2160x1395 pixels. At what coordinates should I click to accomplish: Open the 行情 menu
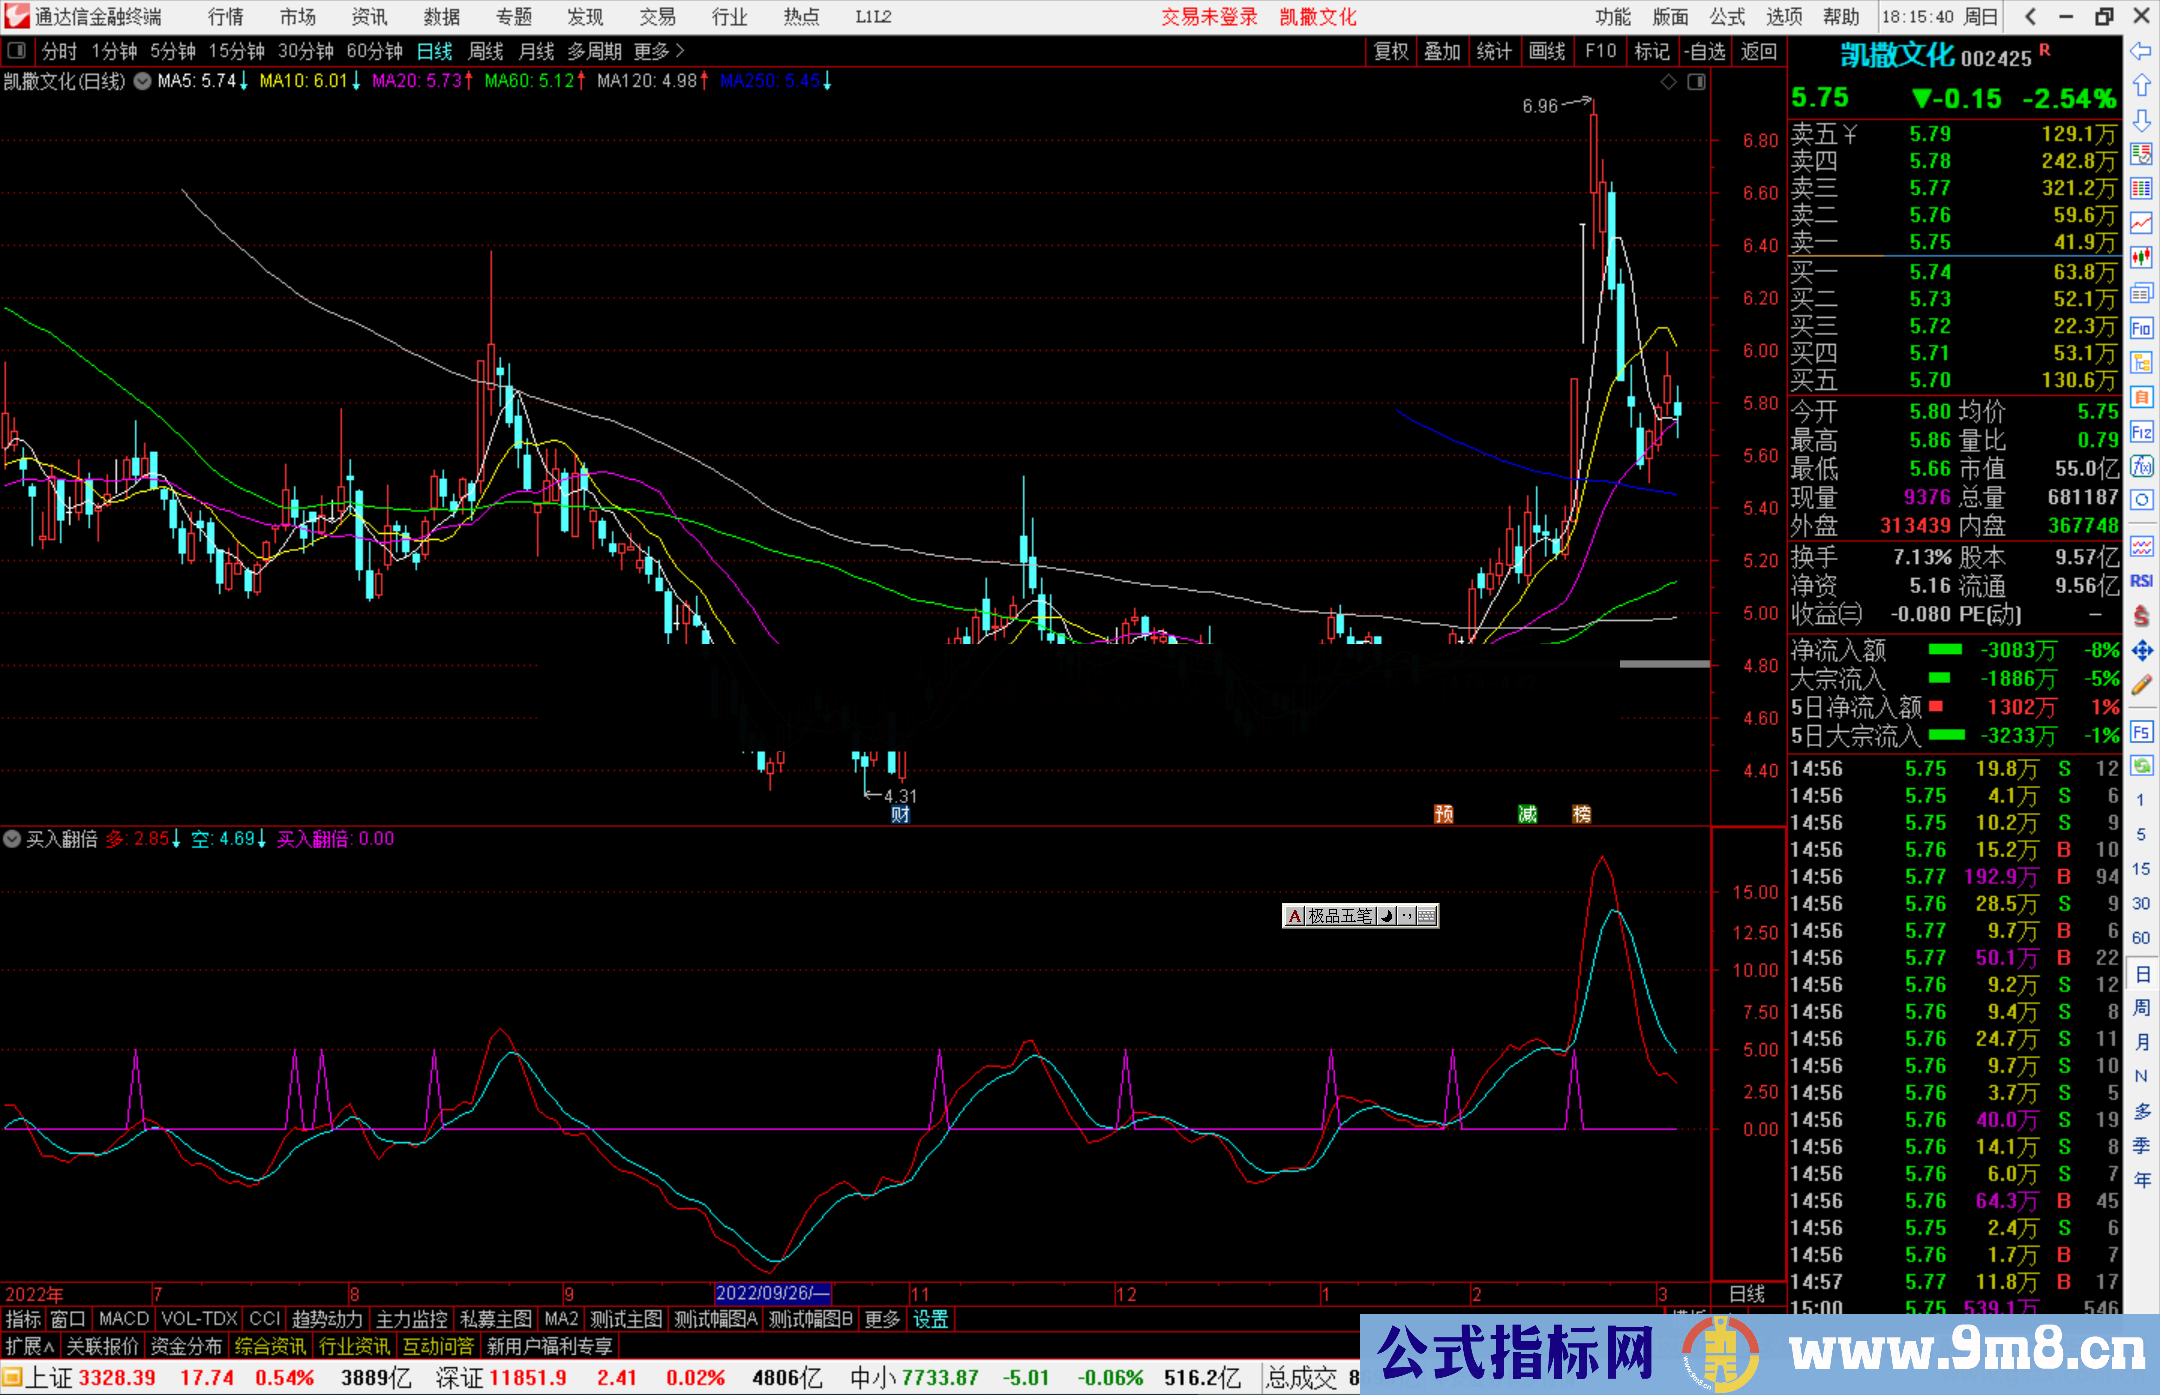click(225, 17)
